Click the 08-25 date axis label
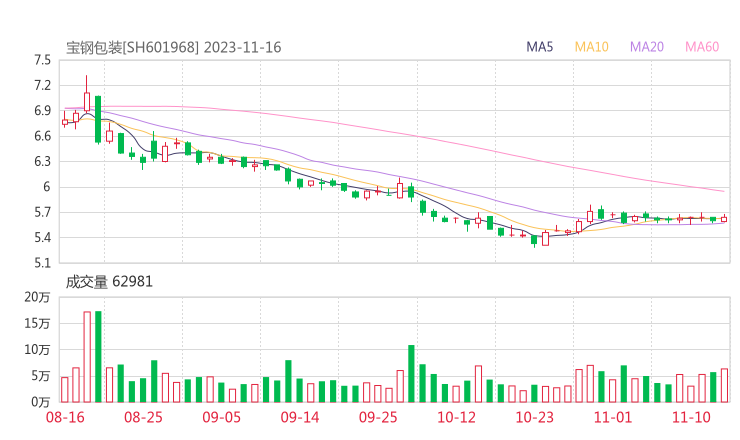The width and height of the screenshot is (740, 440). [x=143, y=417]
